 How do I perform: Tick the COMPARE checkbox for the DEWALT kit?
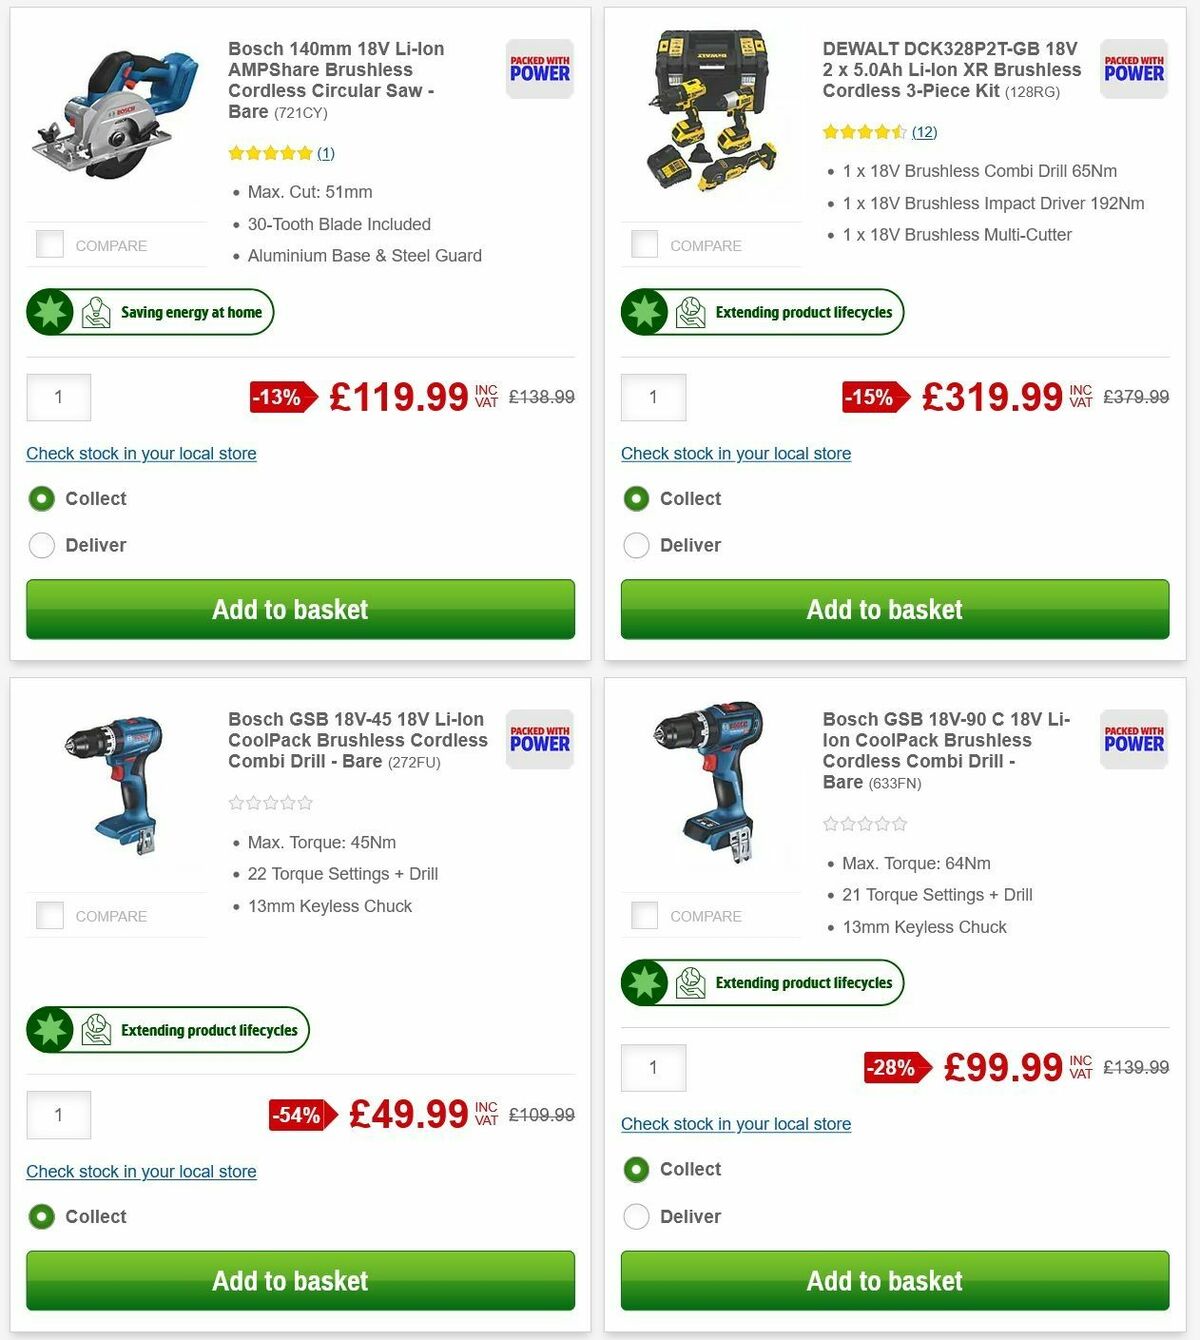tap(644, 244)
